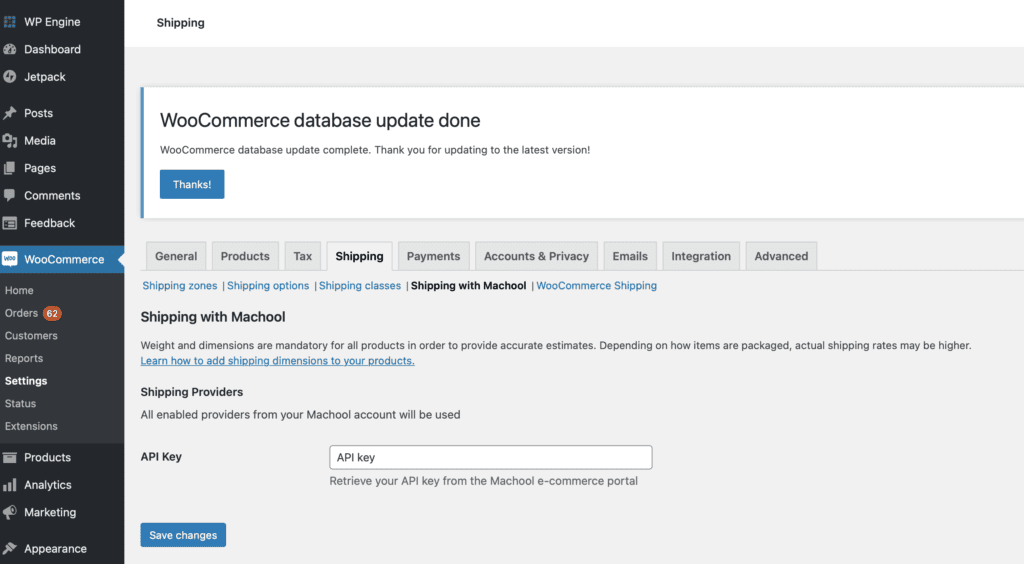Open the Shipping zones link

[180, 285]
